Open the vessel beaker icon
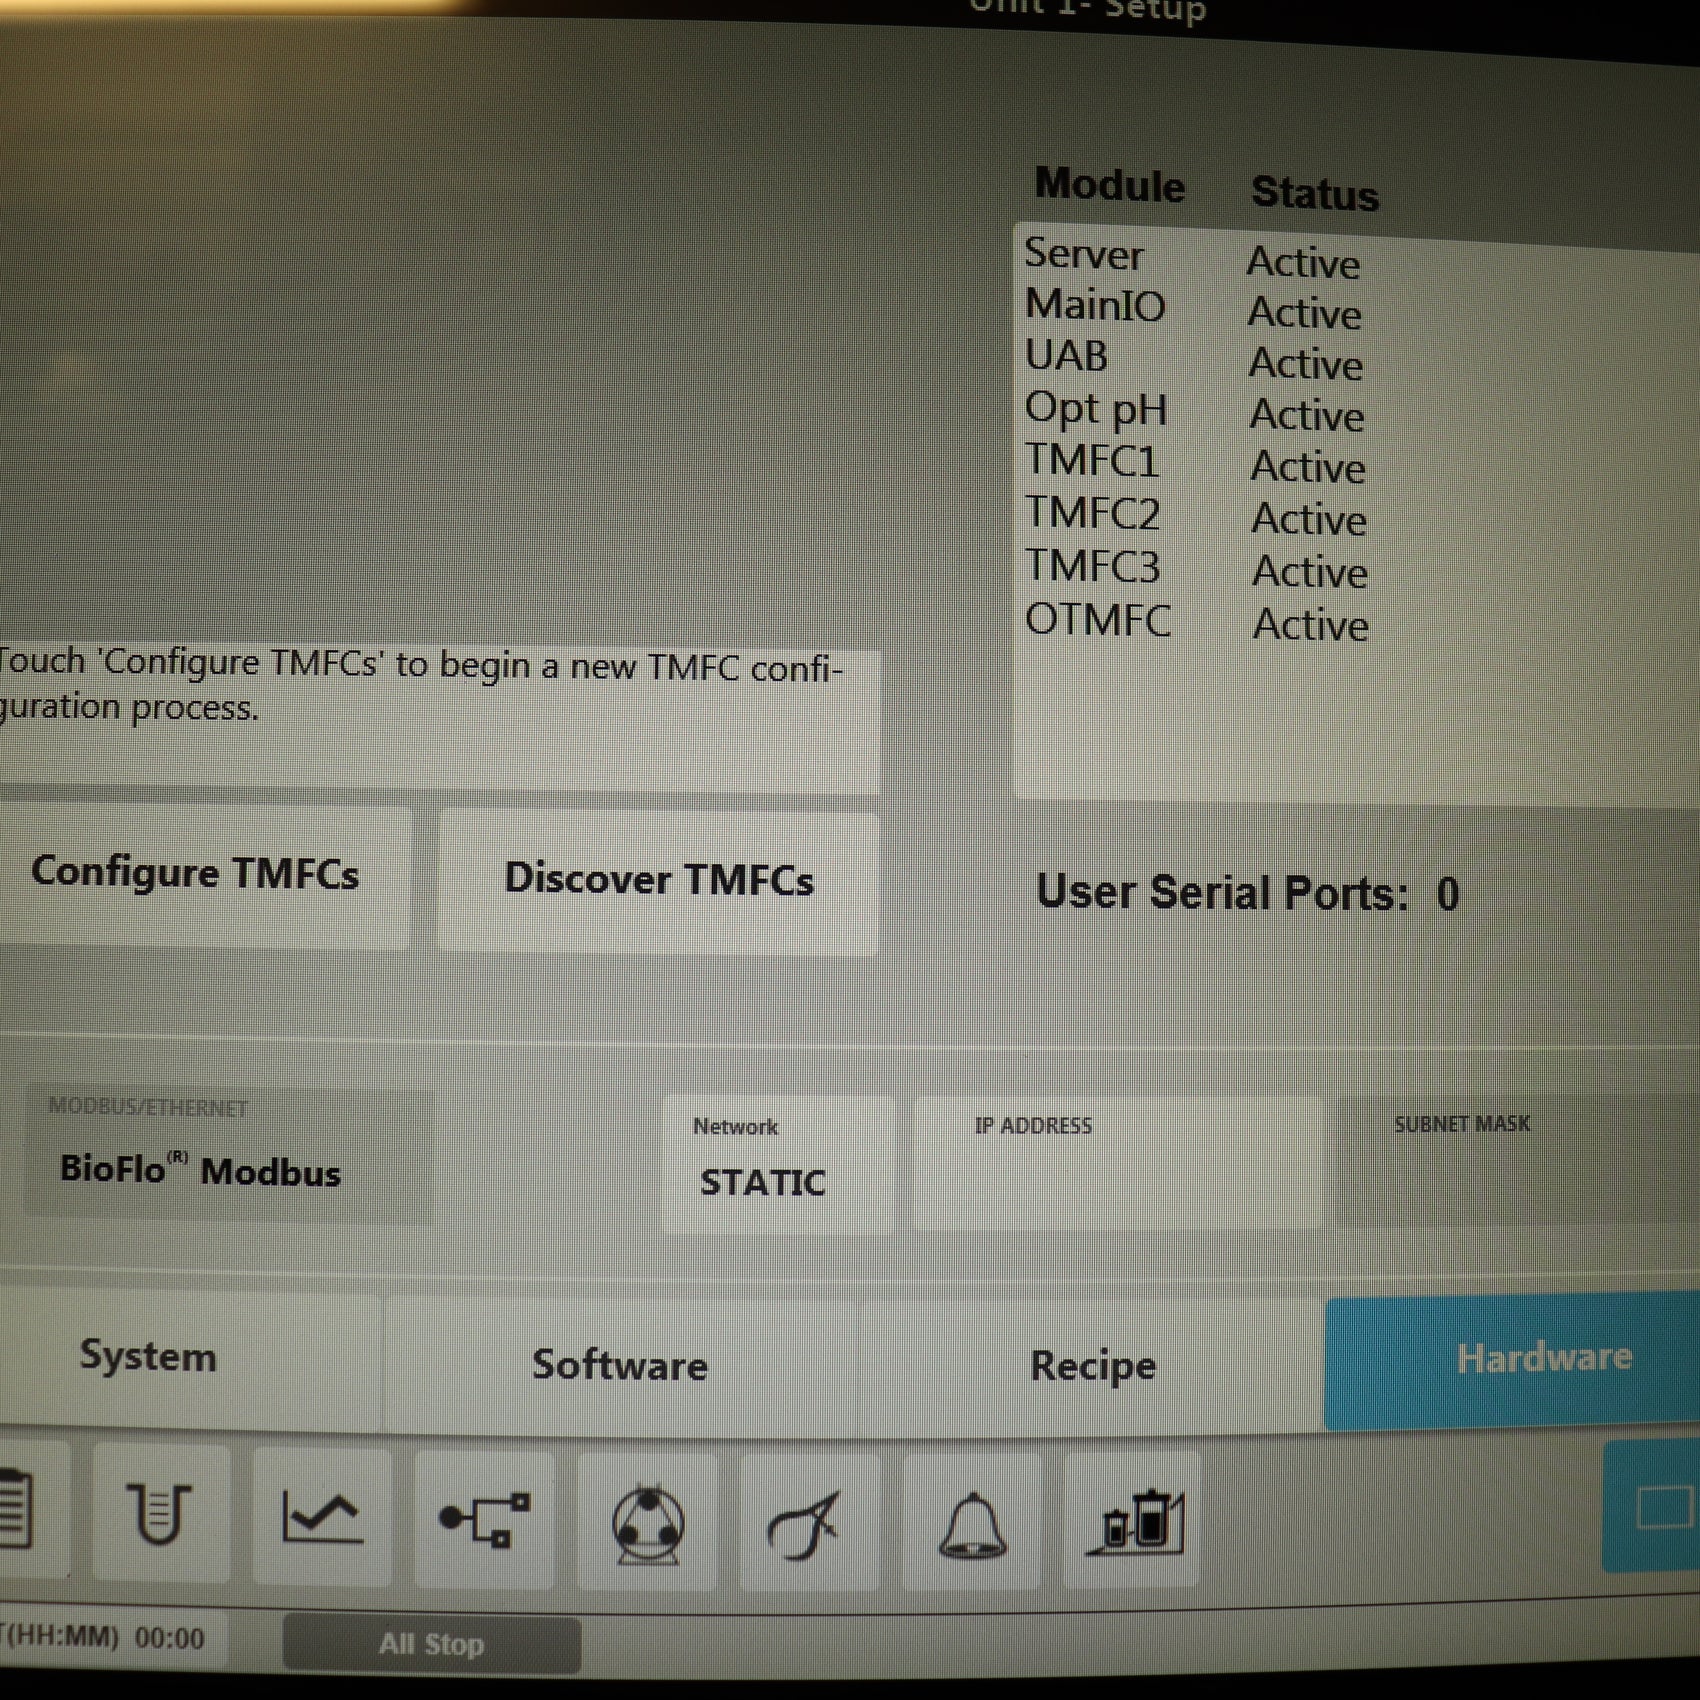The image size is (1700, 1700). [160, 1512]
